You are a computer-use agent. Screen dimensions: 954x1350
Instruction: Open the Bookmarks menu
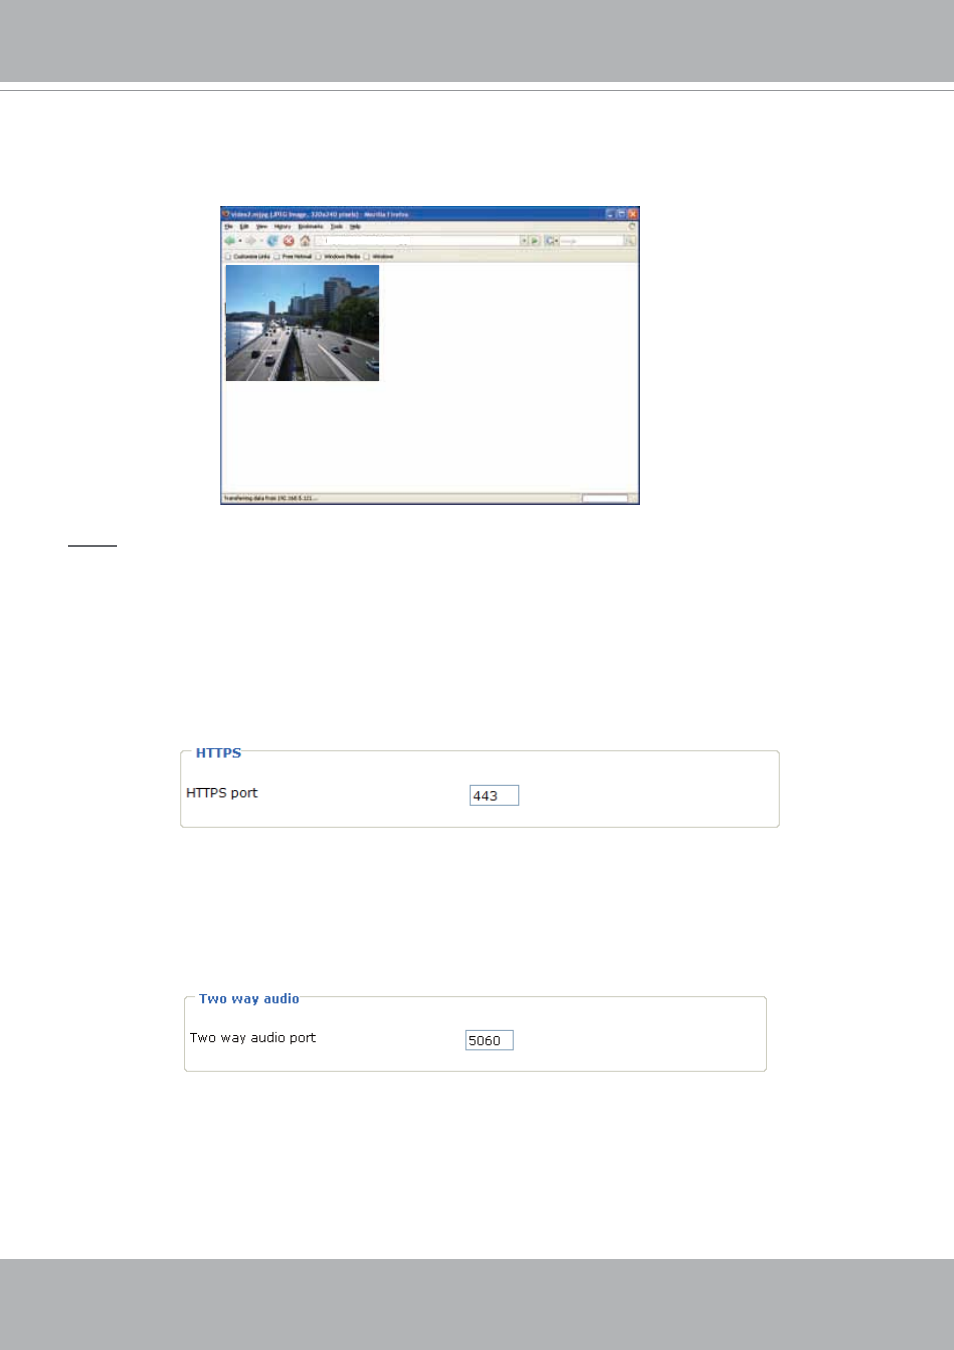[x=310, y=226]
